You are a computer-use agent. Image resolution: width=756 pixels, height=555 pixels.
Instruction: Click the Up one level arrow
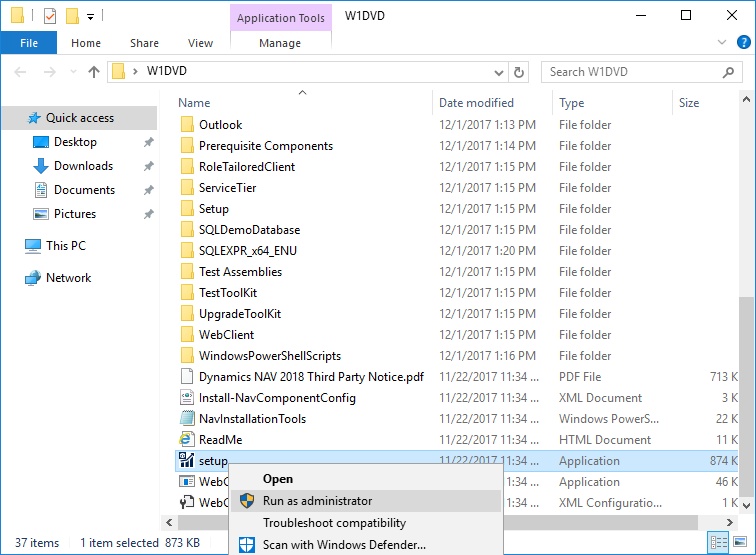(x=94, y=72)
